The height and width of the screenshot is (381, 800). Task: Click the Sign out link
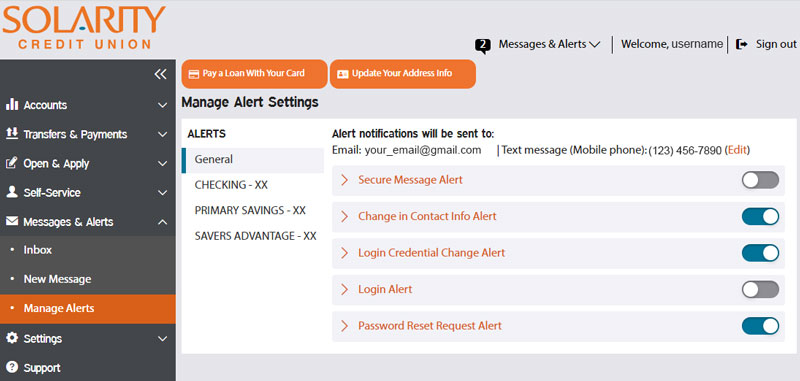pyautogui.click(x=776, y=44)
